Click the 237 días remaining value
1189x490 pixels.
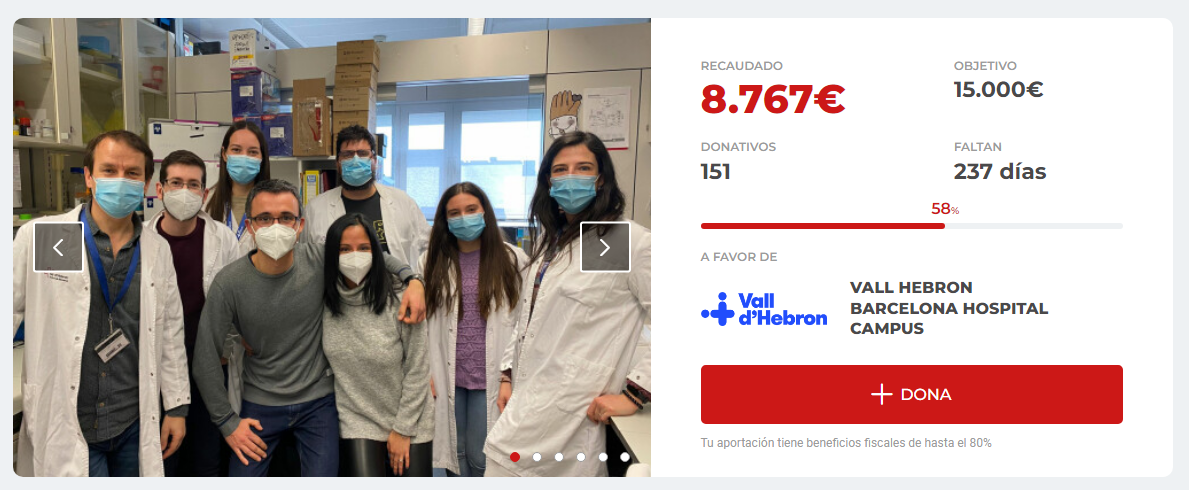tap(999, 171)
